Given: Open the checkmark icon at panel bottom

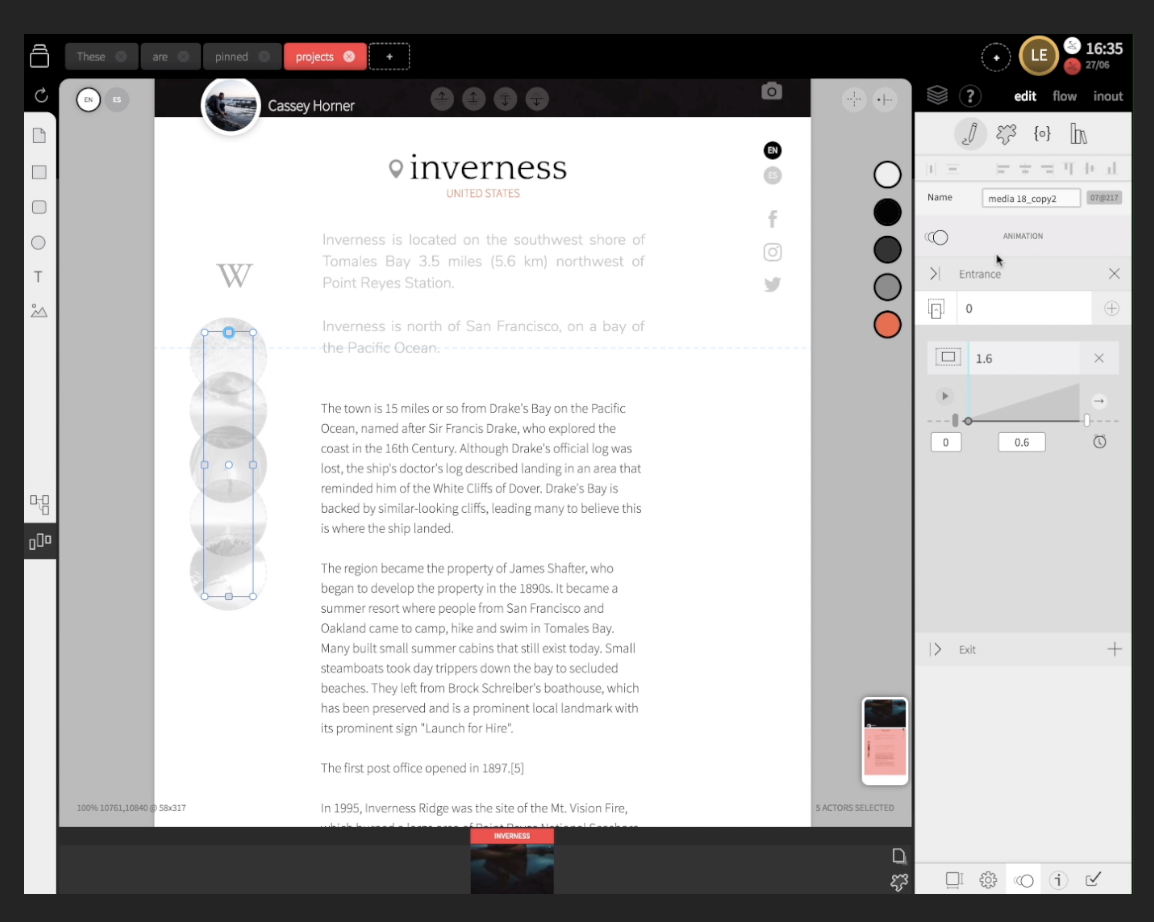Looking at the screenshot, I should 1093,879.
